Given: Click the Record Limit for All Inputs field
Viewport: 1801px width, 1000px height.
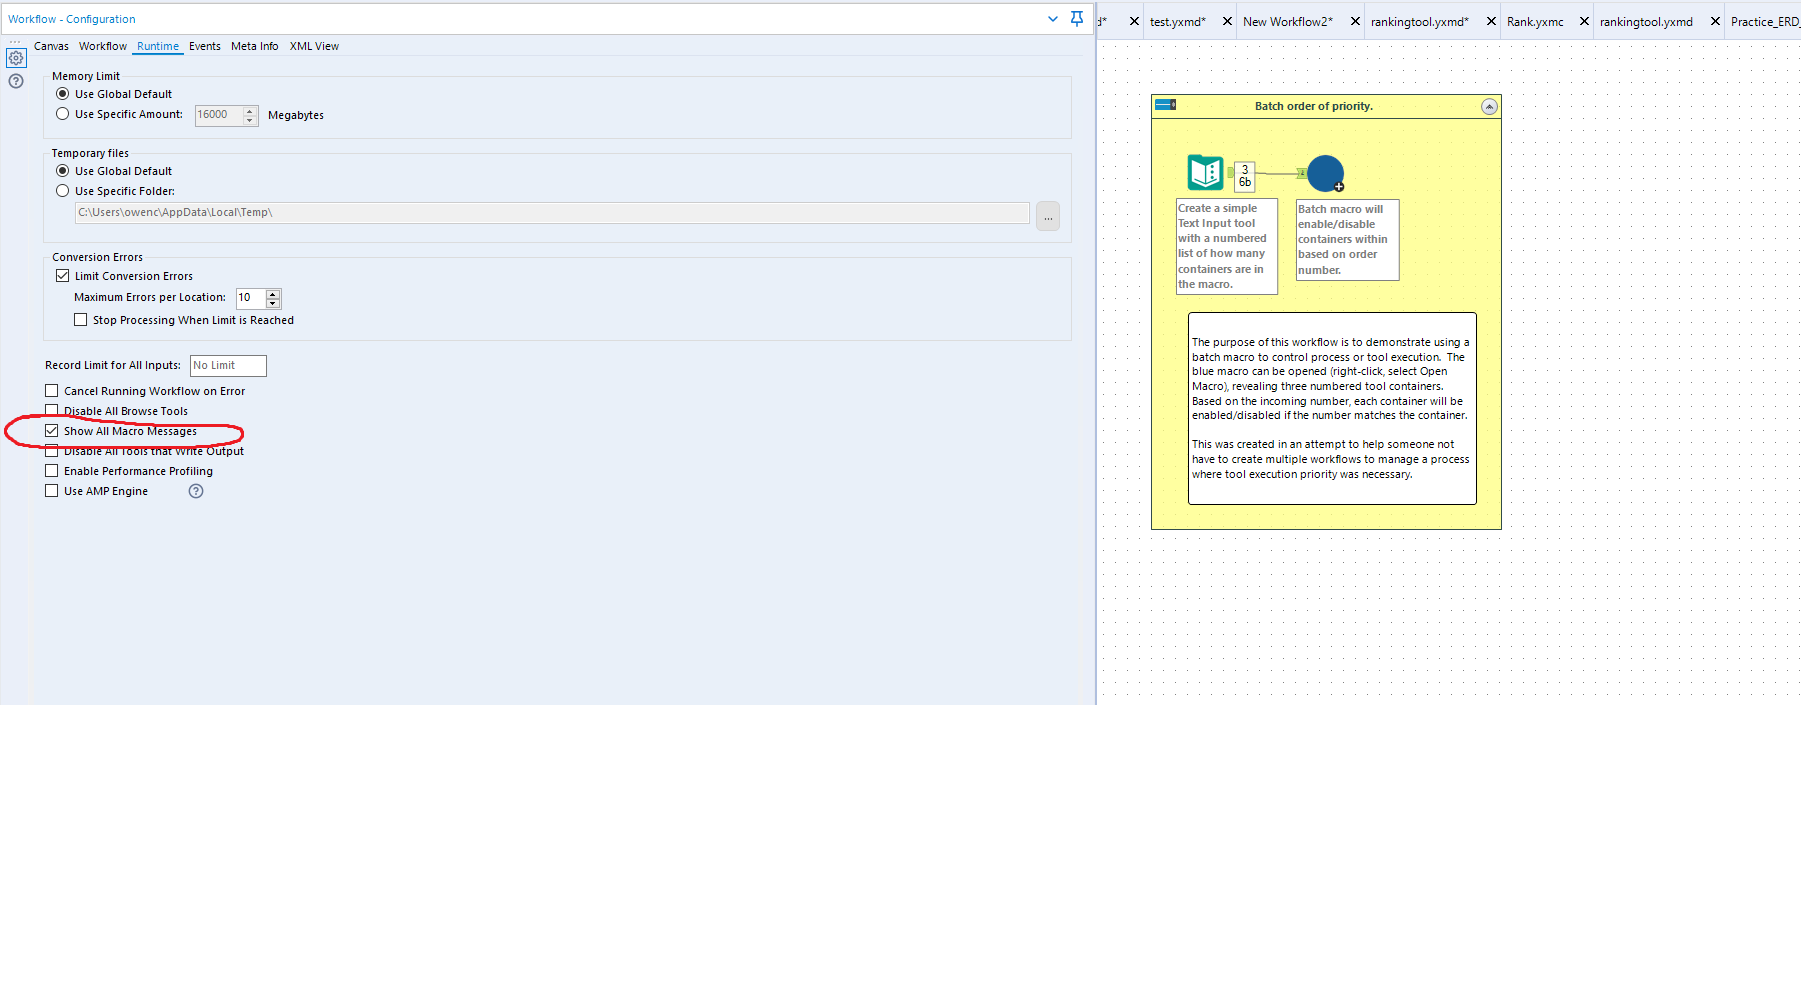Looking at the screenshot, I should (228, 365).
